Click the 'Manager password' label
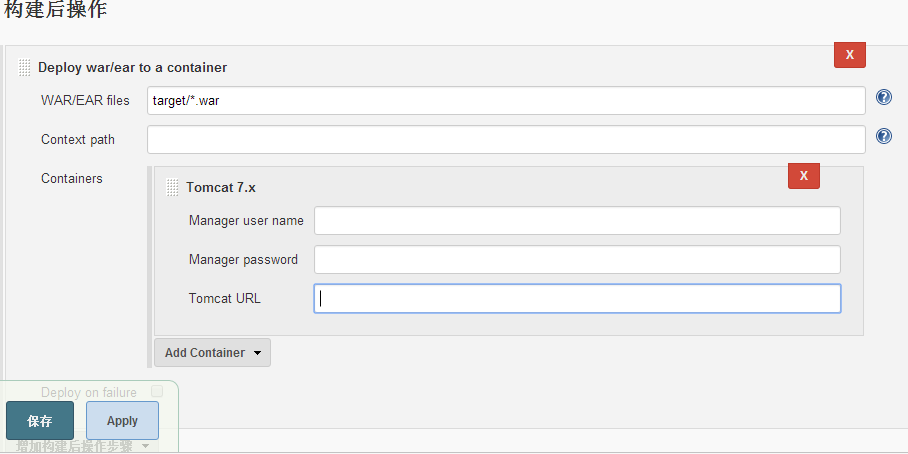The height and width of the screenshot is (454, 908). pyautogui.click(x=243, y=259)
